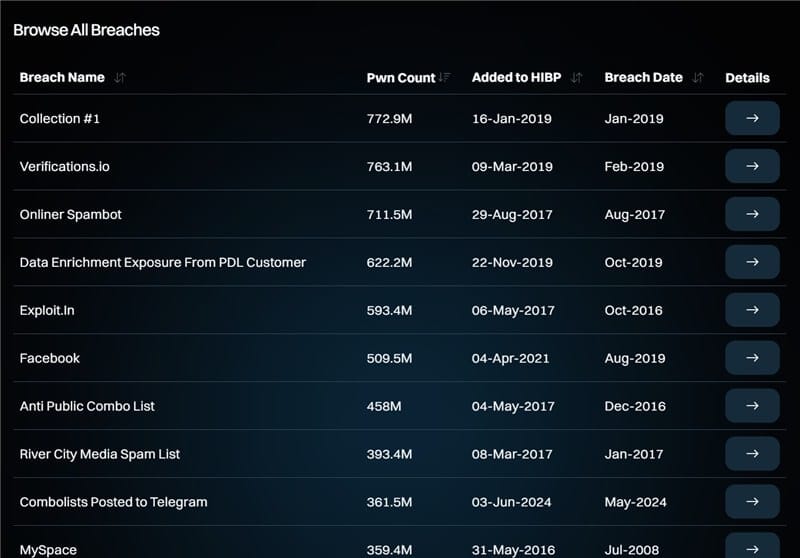Select the Exploit.In breach name
The image size is (800, 558).
tap(47, 311)
